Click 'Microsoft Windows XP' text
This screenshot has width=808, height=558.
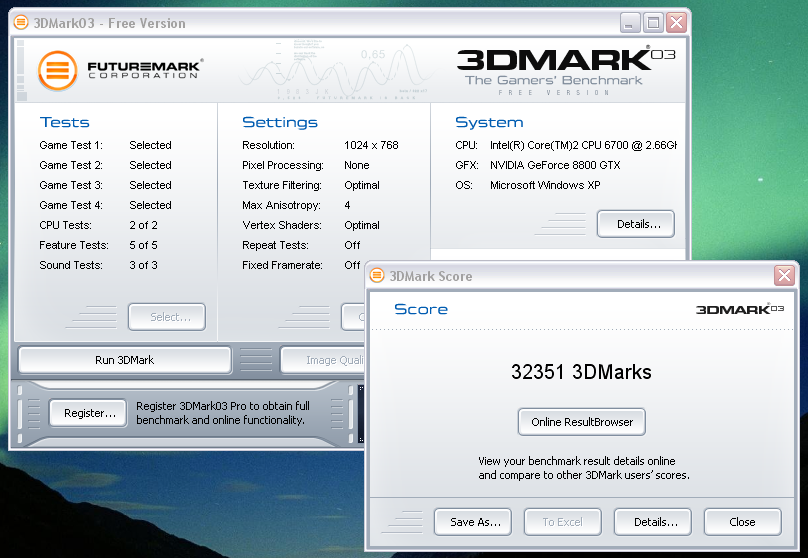click(x=545, y=185)
